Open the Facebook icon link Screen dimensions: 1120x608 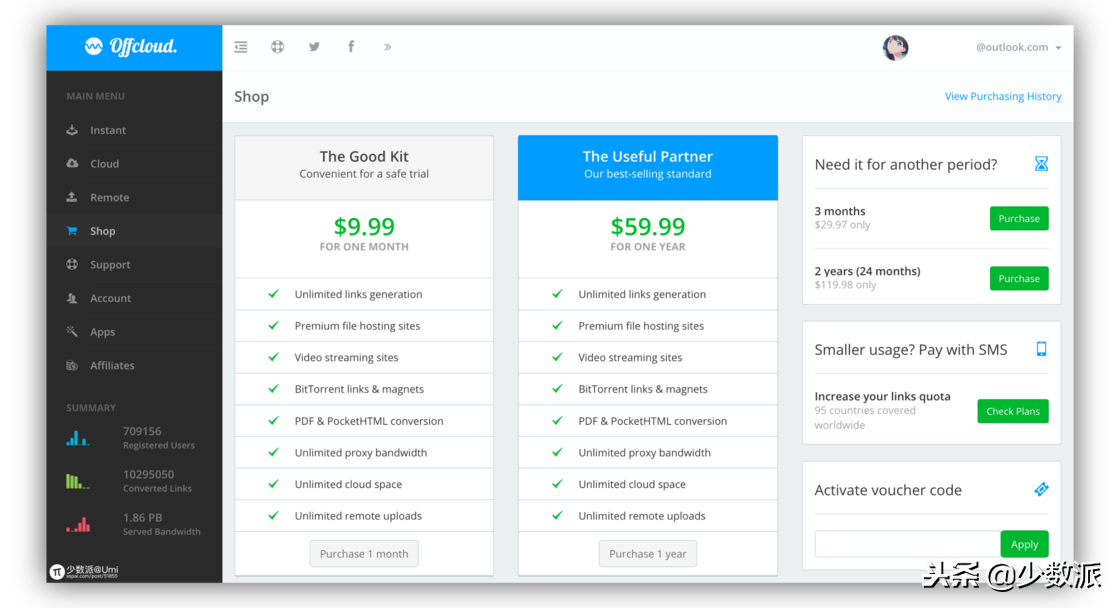351,47
